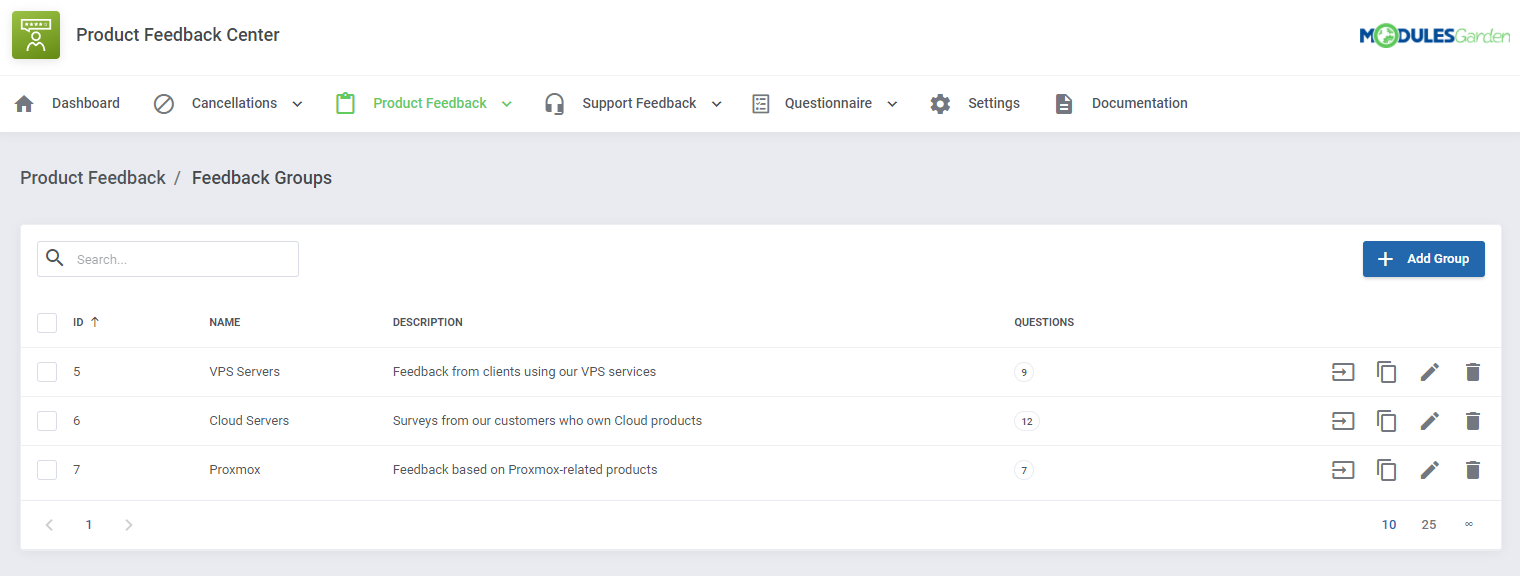Open the Documentation page icon
The width and height of the screenshot is (1520, 576).
pyautogui.click(x=1063, y=103)
